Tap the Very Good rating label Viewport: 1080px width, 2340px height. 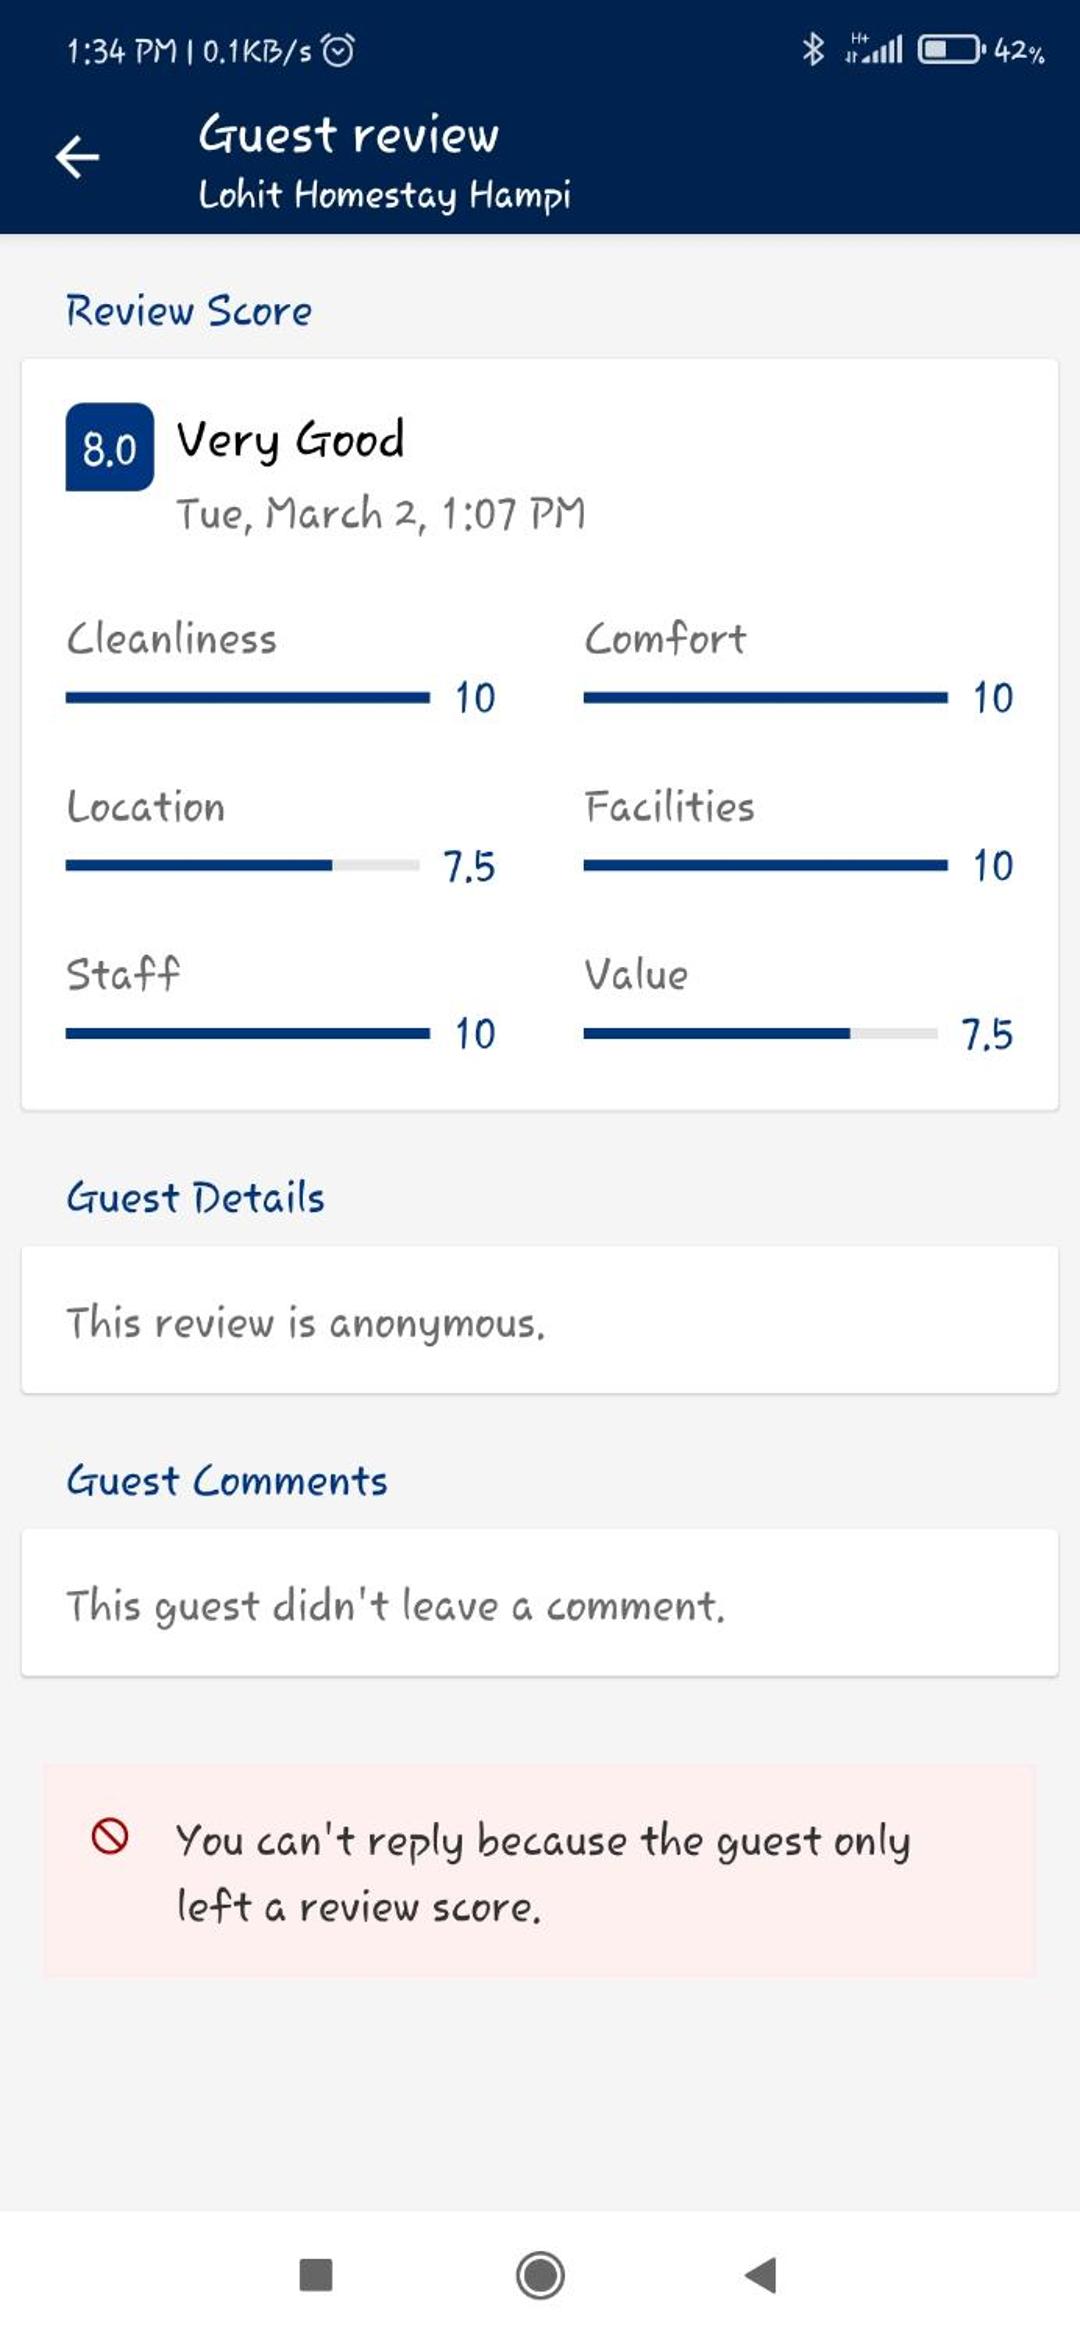click(x=290, y=440)
